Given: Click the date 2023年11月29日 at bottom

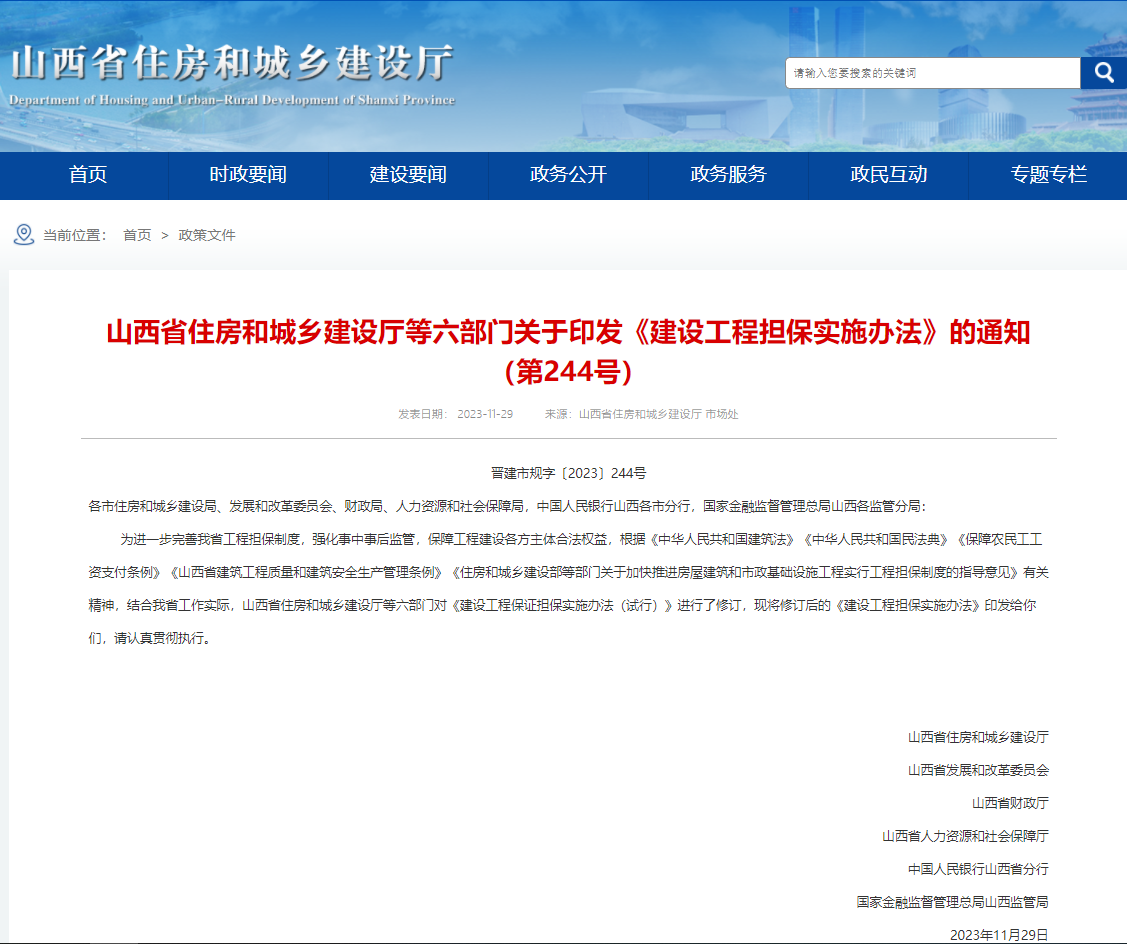Looking at the screenshot, I should click(1001, 932).
